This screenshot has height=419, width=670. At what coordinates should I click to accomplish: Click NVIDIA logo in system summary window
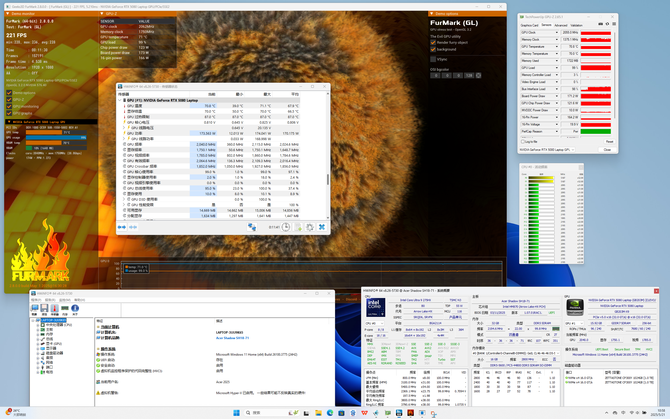coord(575,308)
